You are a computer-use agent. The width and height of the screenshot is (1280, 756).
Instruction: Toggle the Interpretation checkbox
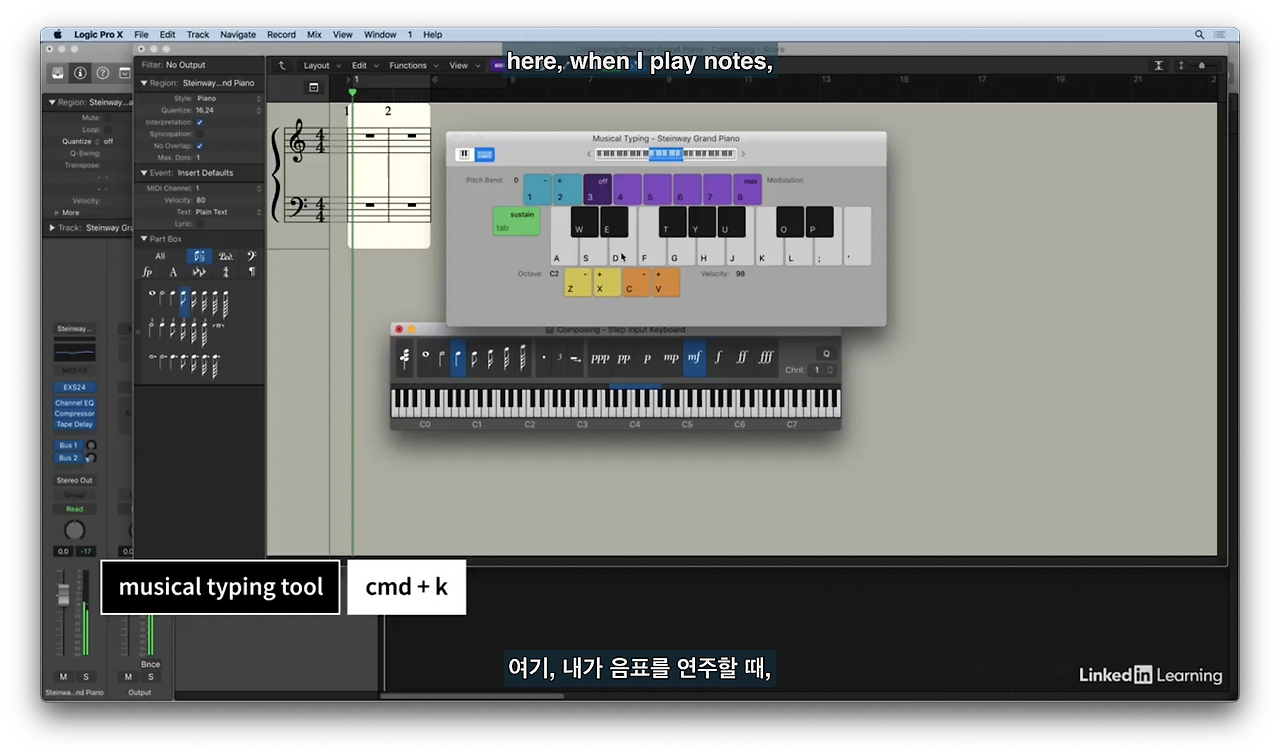coord(200,122)
